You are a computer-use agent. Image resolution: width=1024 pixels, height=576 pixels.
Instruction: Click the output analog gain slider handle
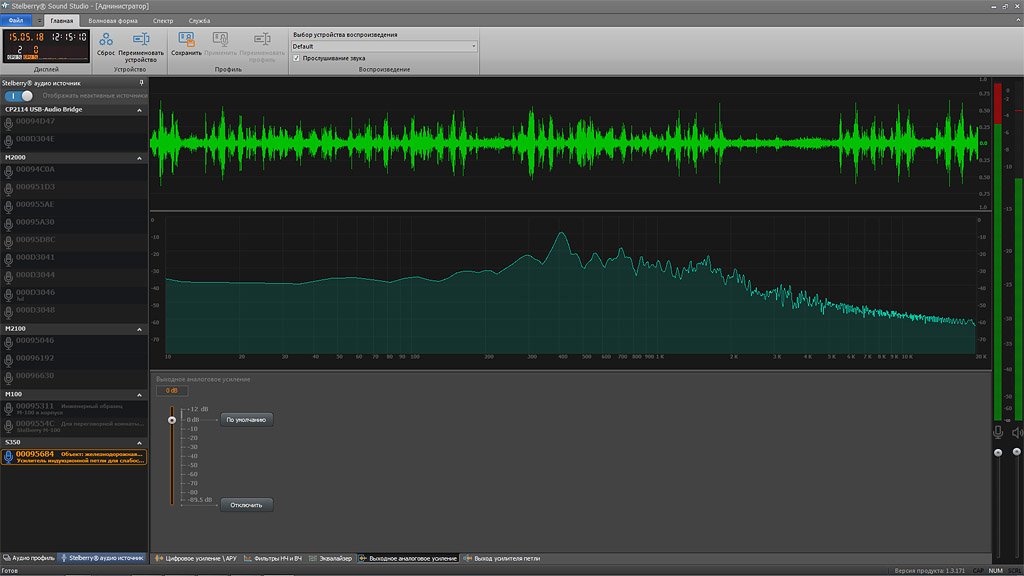click(x=172, y=420)
